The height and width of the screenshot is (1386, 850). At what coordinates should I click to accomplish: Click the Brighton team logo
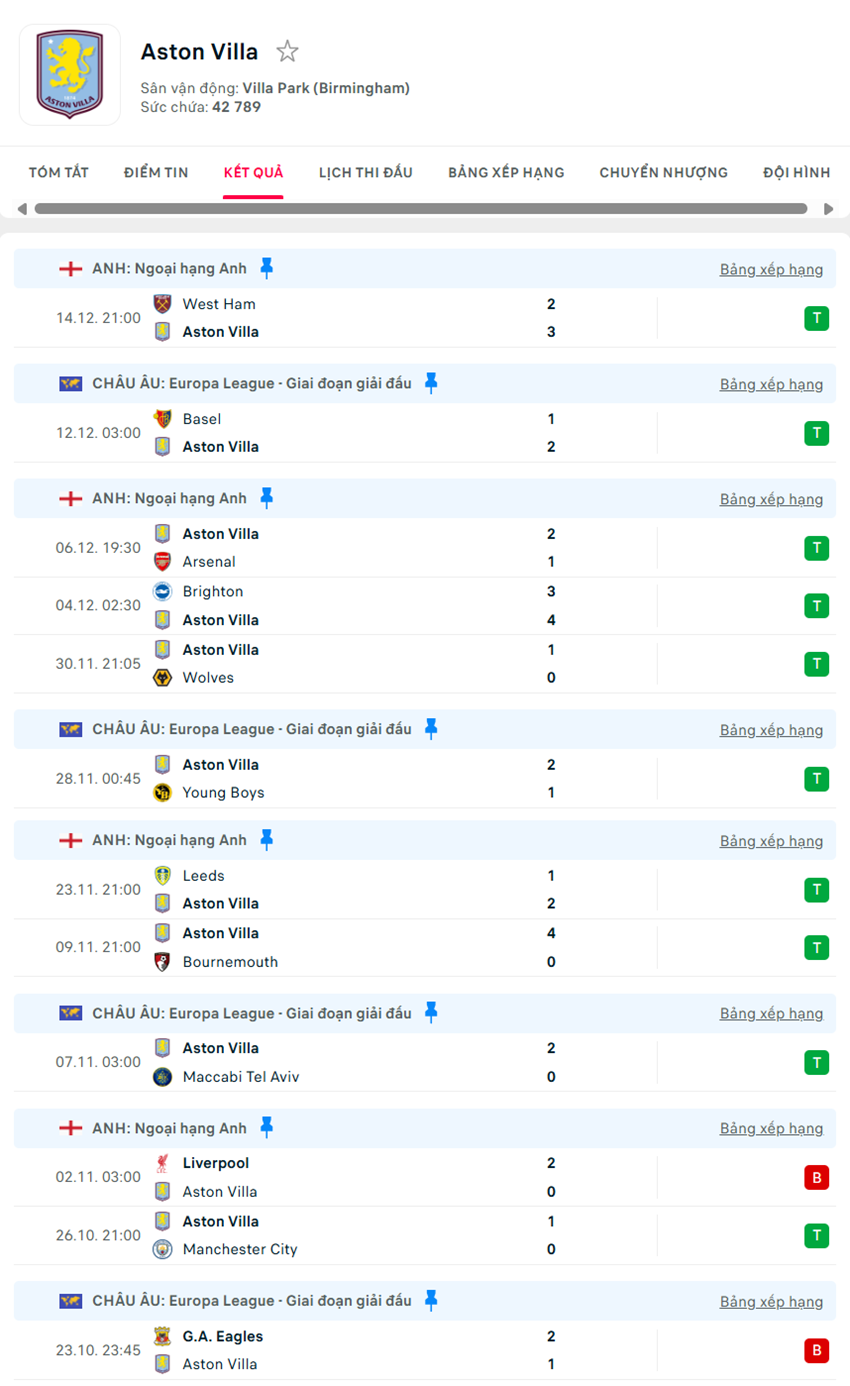162,592
